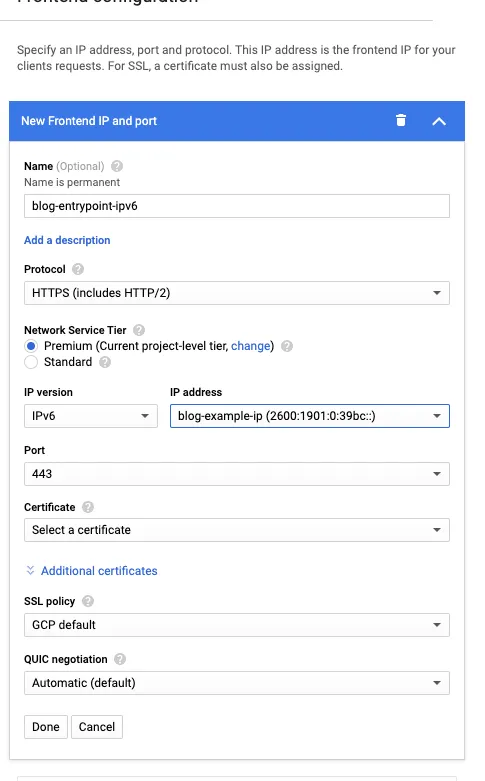Open help icon next to QUIC negotiation

(120, 659)
